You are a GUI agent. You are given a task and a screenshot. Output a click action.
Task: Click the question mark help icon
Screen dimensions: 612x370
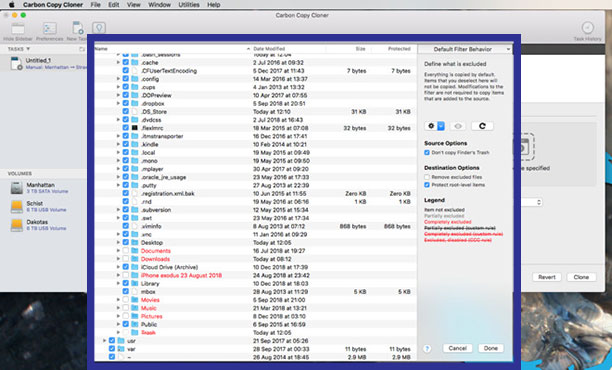pyautogui.click(x=427, y=349)
